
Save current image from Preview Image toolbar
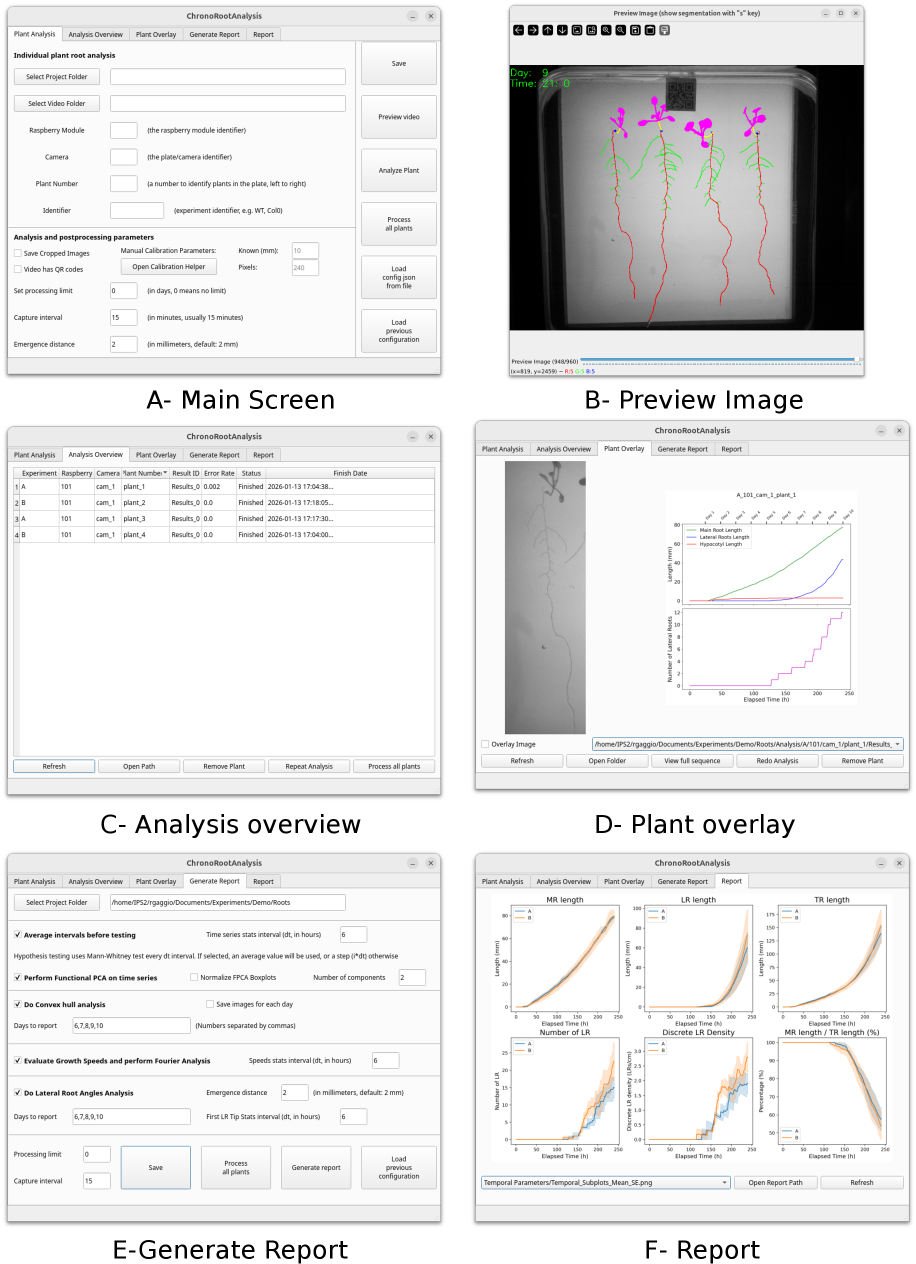click(x=635, y=31)
